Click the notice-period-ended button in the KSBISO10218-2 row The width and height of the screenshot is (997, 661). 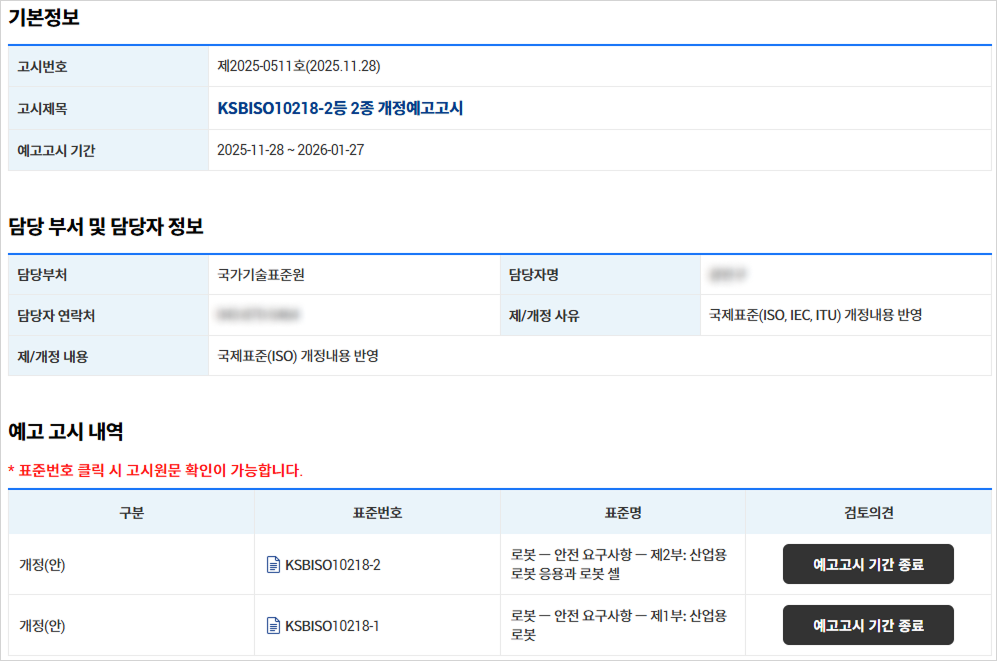click(868, 564)
